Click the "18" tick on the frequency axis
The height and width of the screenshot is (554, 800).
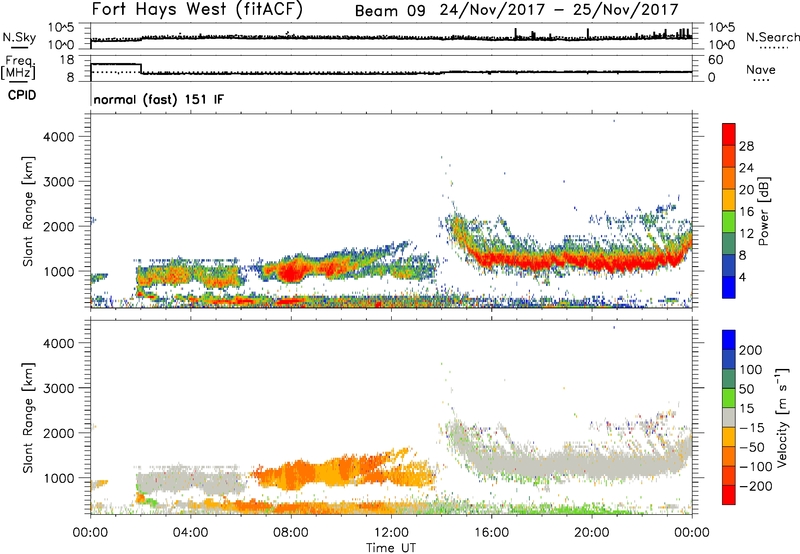[x=67, y=60]
